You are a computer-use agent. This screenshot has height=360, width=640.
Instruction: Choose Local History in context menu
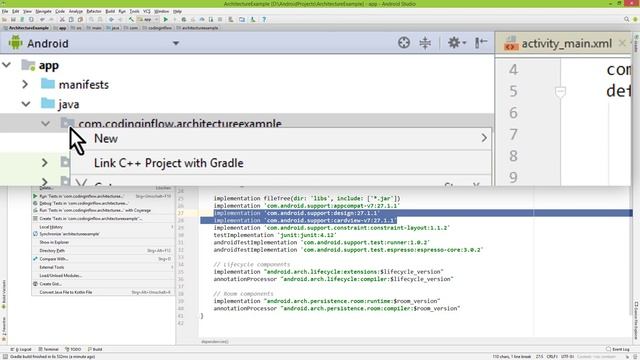[103, 227]
